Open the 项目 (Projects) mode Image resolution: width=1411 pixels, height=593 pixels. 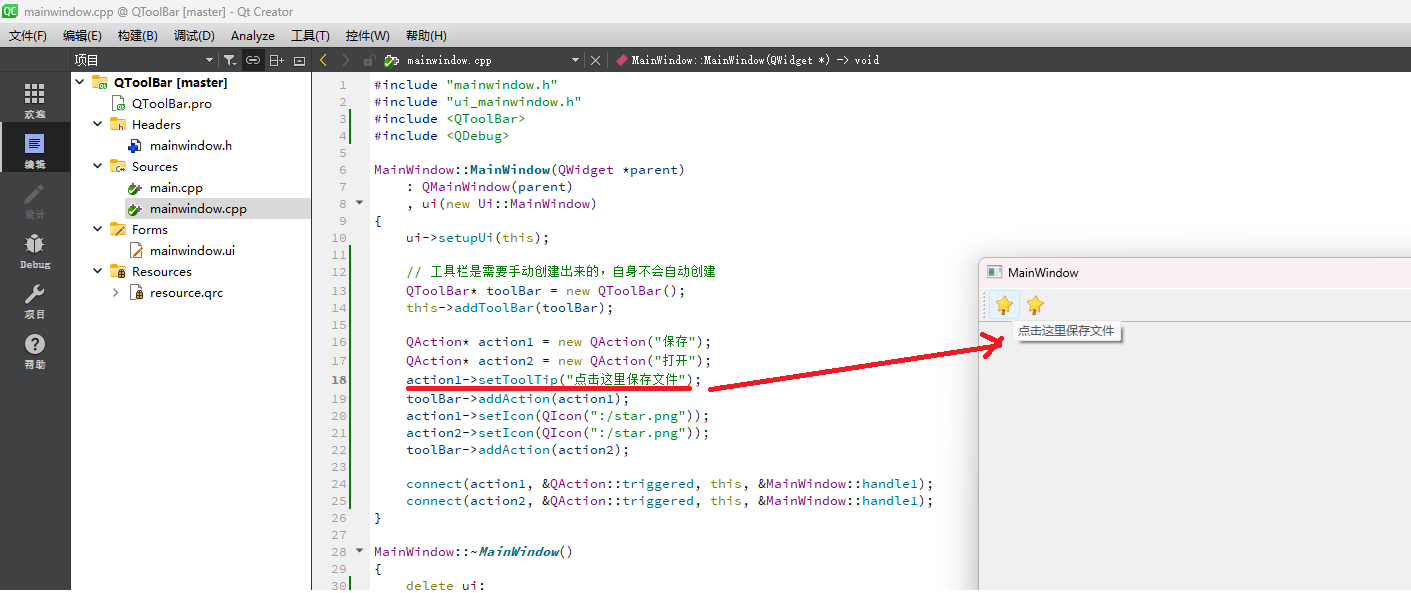[x=35, y=300]
